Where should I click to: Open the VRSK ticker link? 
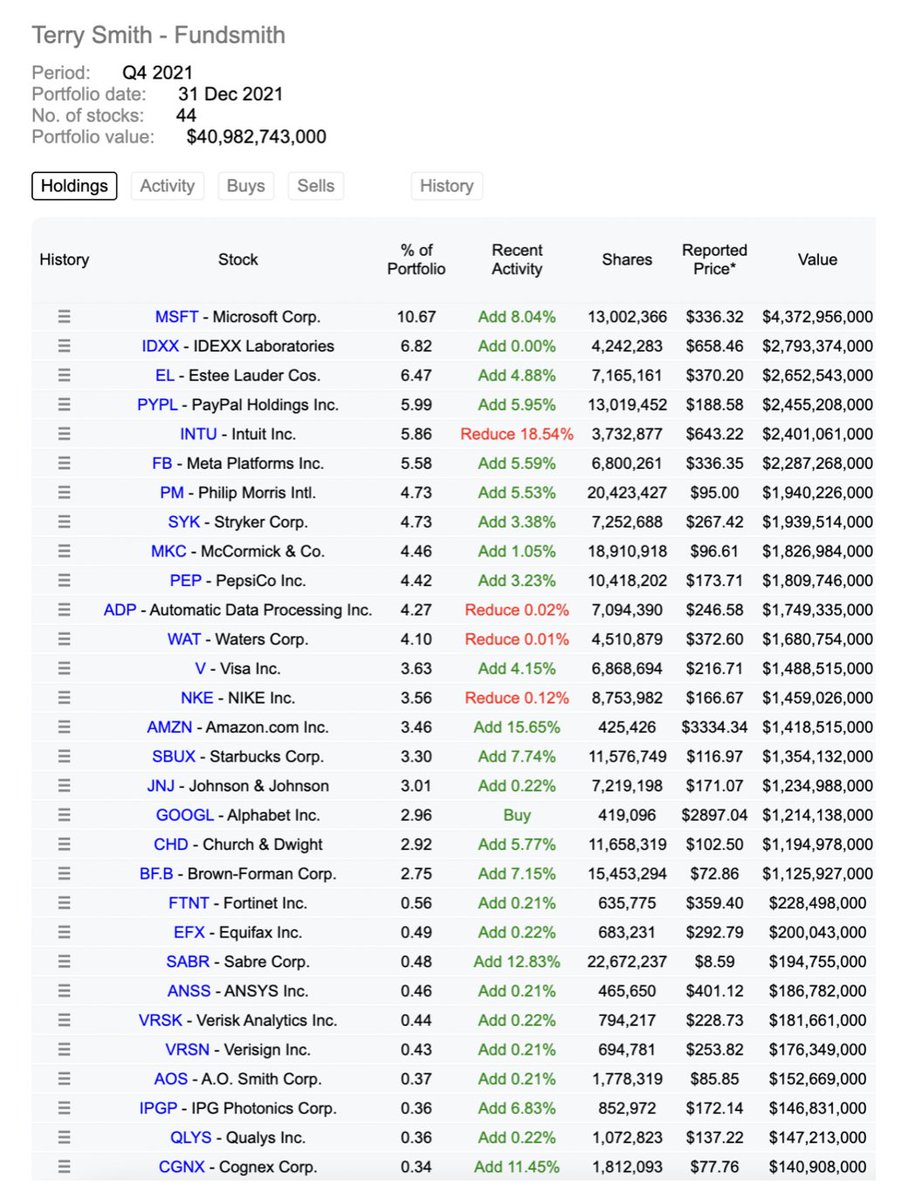point(160,1021)
